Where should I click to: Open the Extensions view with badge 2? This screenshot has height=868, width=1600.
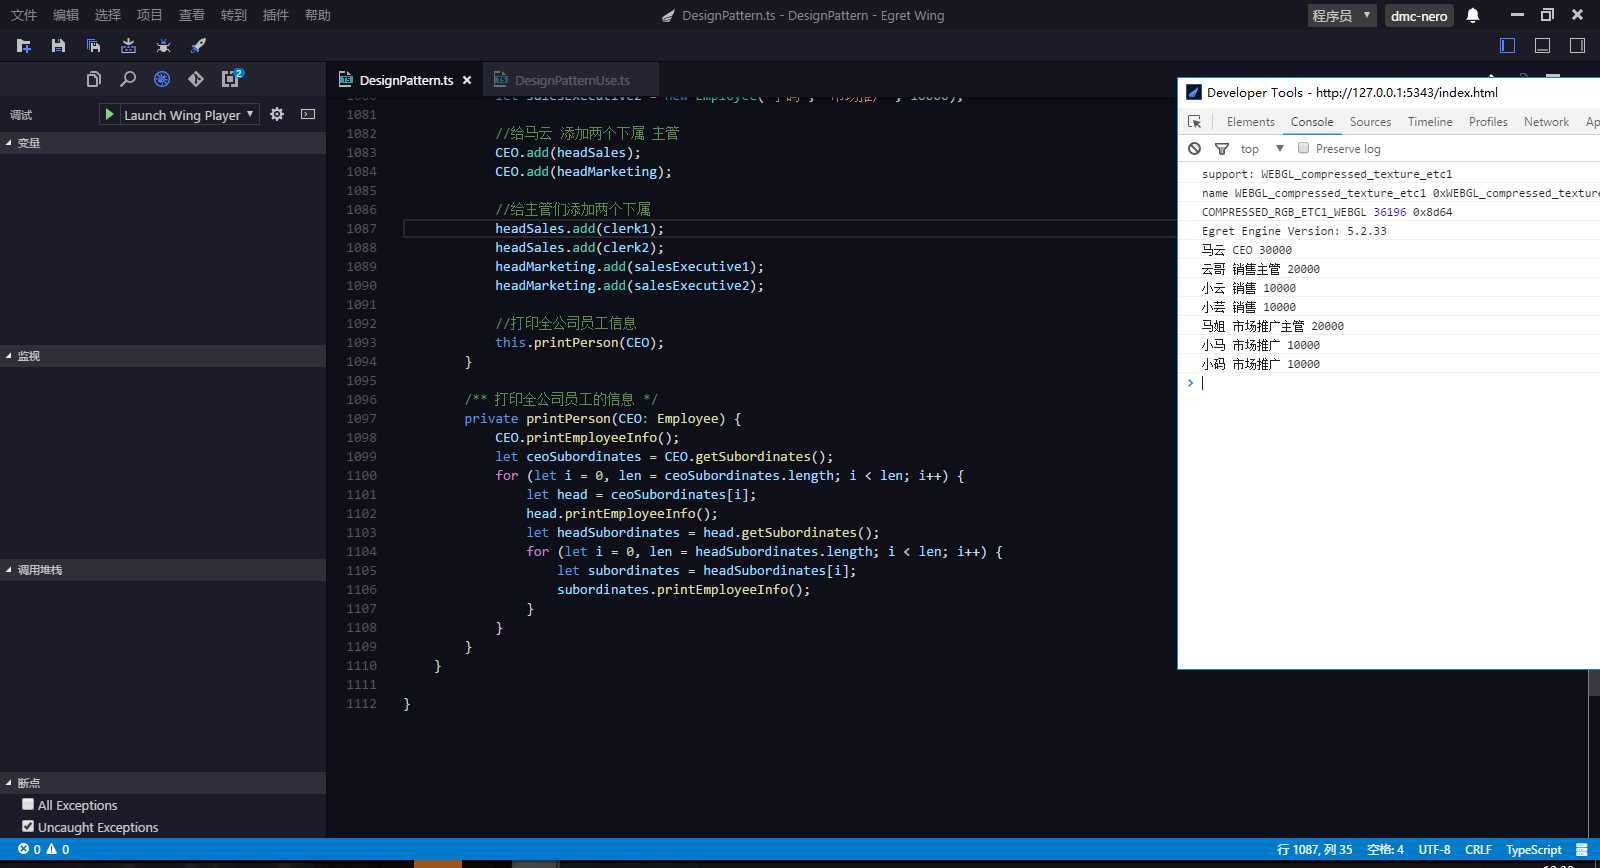point(231,78)
